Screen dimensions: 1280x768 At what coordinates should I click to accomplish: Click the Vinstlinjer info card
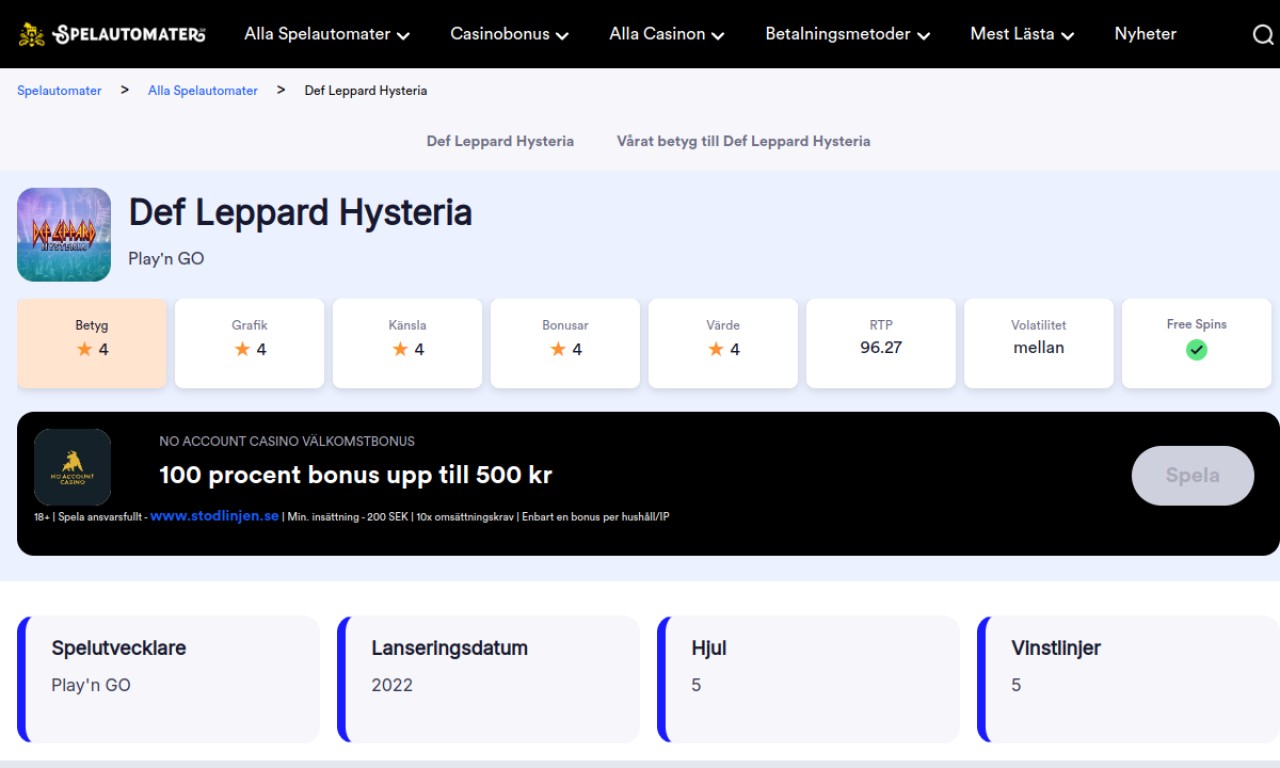[x=1129, y=679]
